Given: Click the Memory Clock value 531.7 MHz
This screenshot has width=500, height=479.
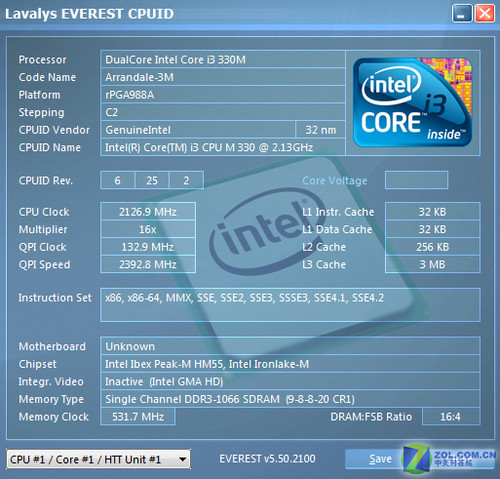Looking at the screenshot, I should 138,417.
